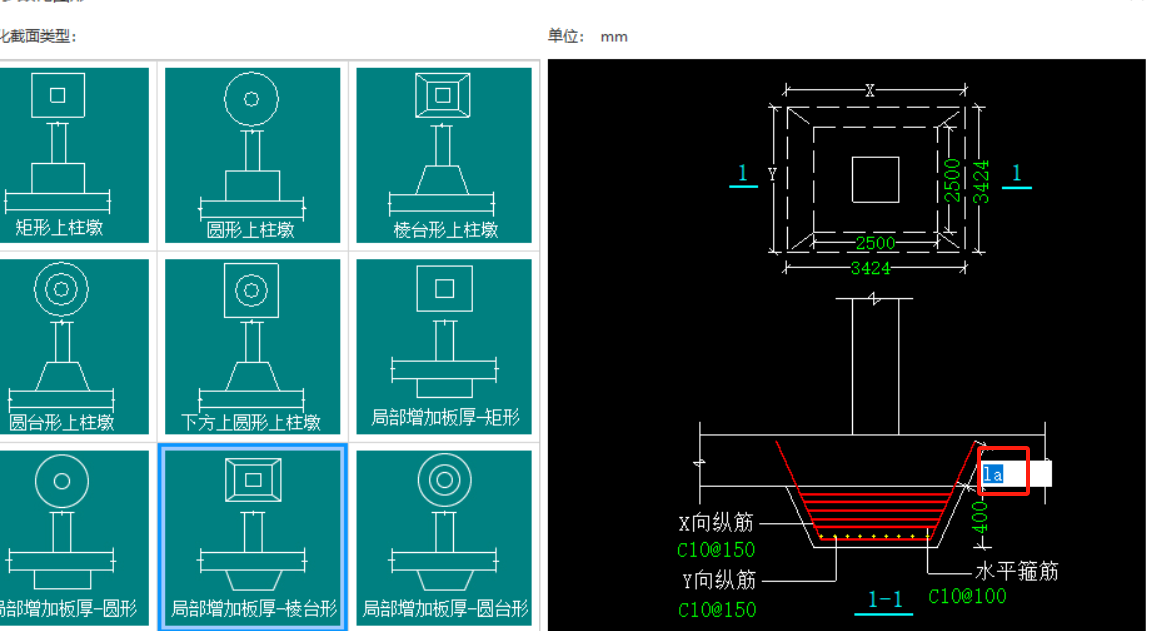Select the 局部增加板厚-矩形 section type
This screenshot has width=1156, height=631.
444,346
